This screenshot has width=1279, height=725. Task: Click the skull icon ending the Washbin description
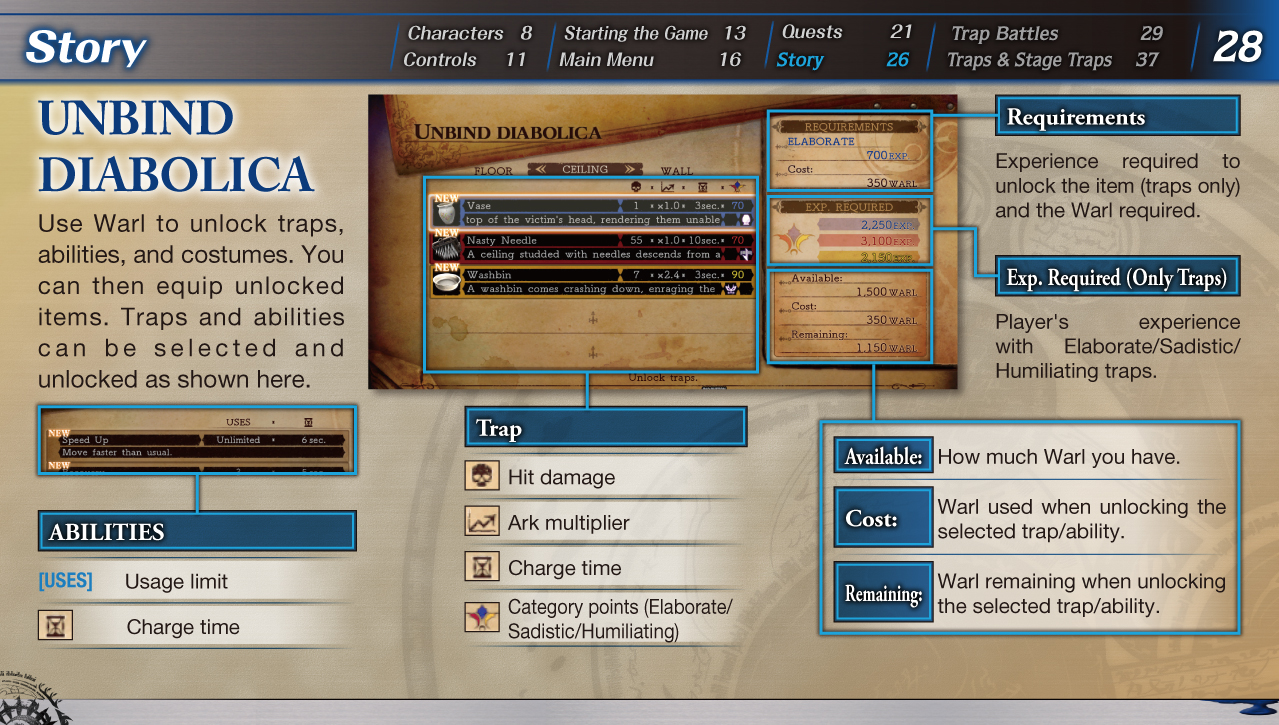tap(732, 289)
